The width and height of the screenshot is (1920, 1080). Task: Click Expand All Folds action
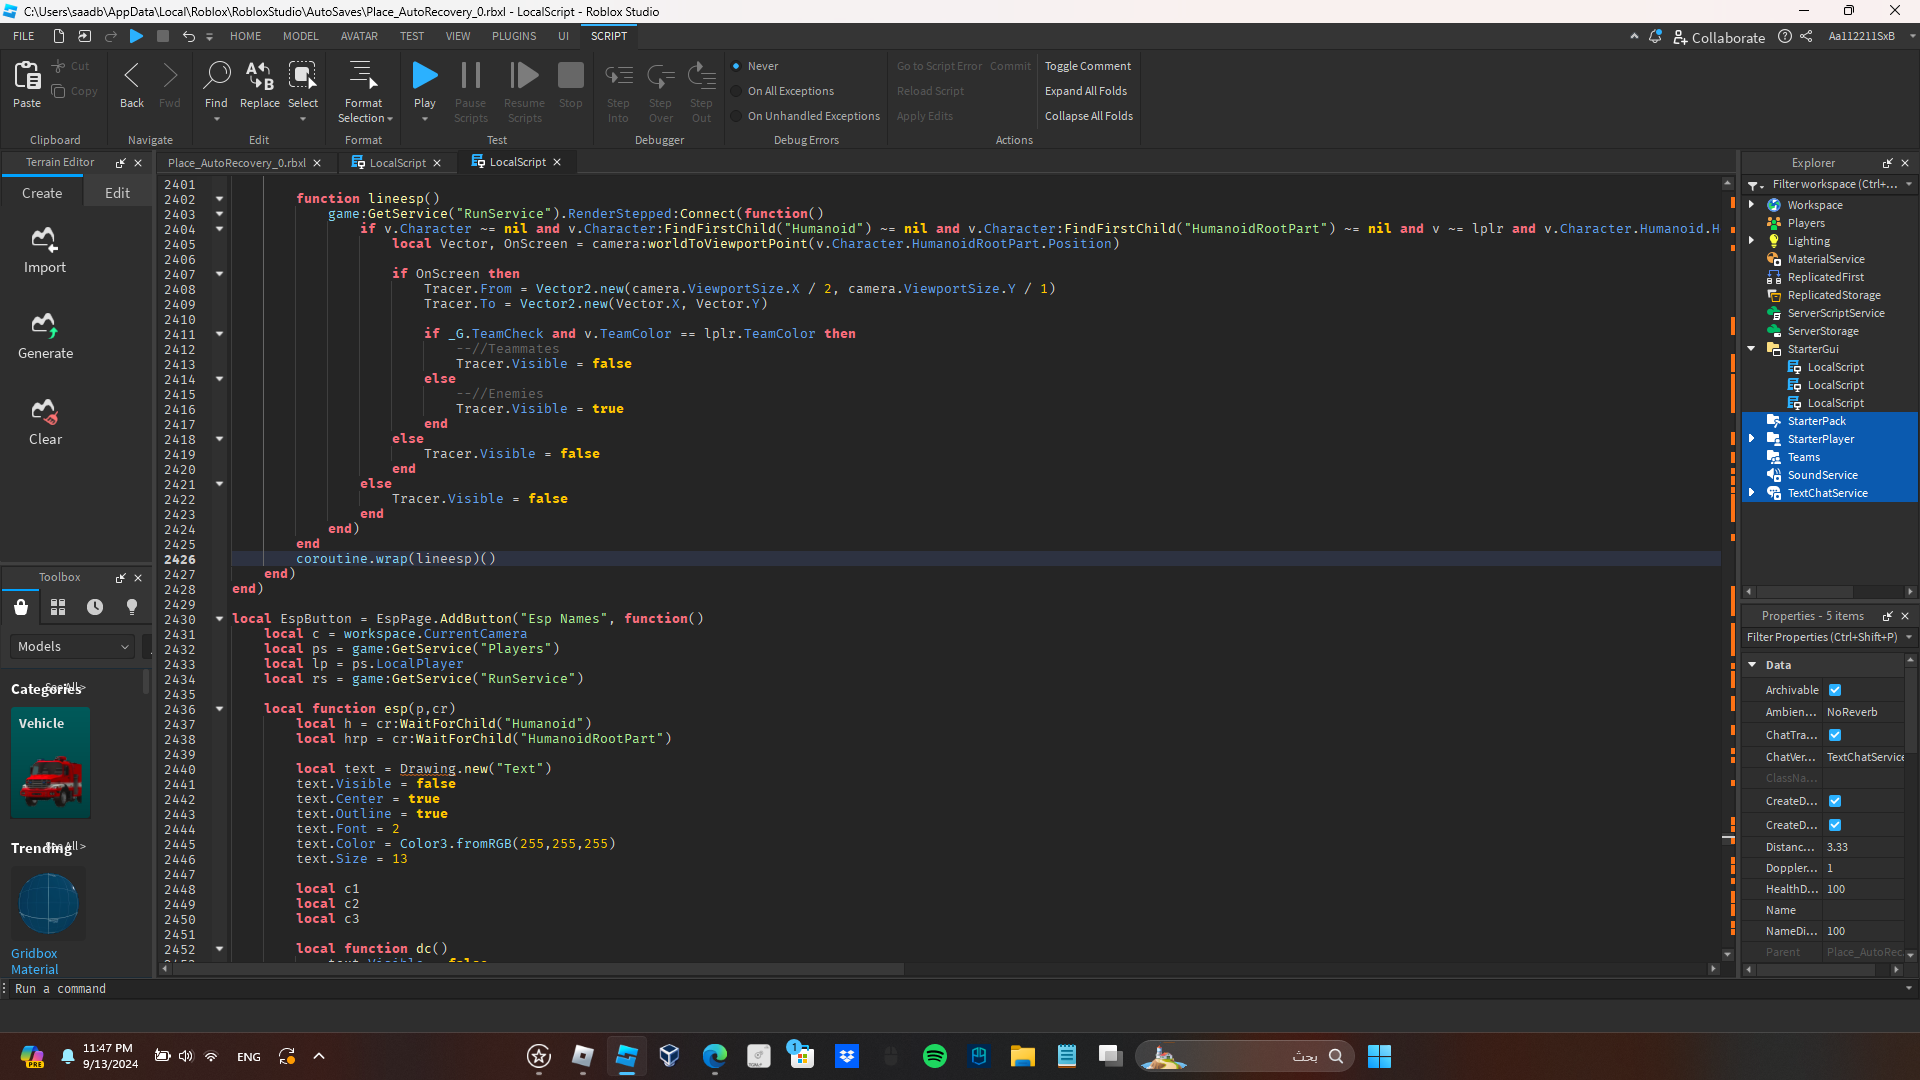click(1086, 91)
